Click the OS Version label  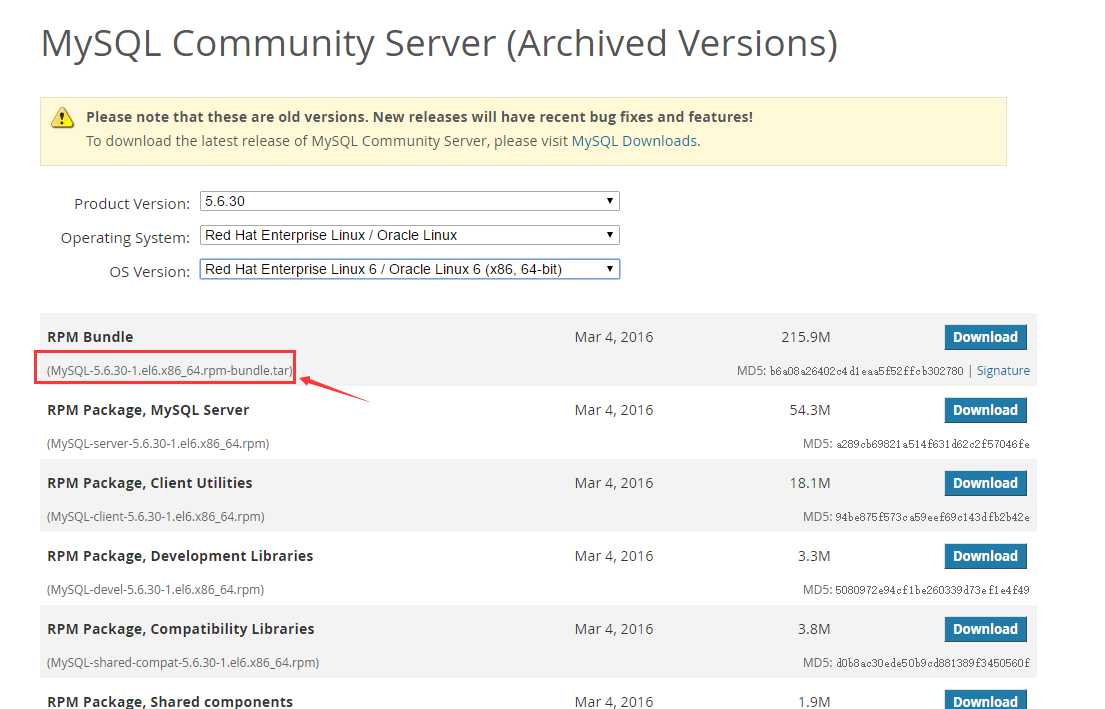(149, 272)
